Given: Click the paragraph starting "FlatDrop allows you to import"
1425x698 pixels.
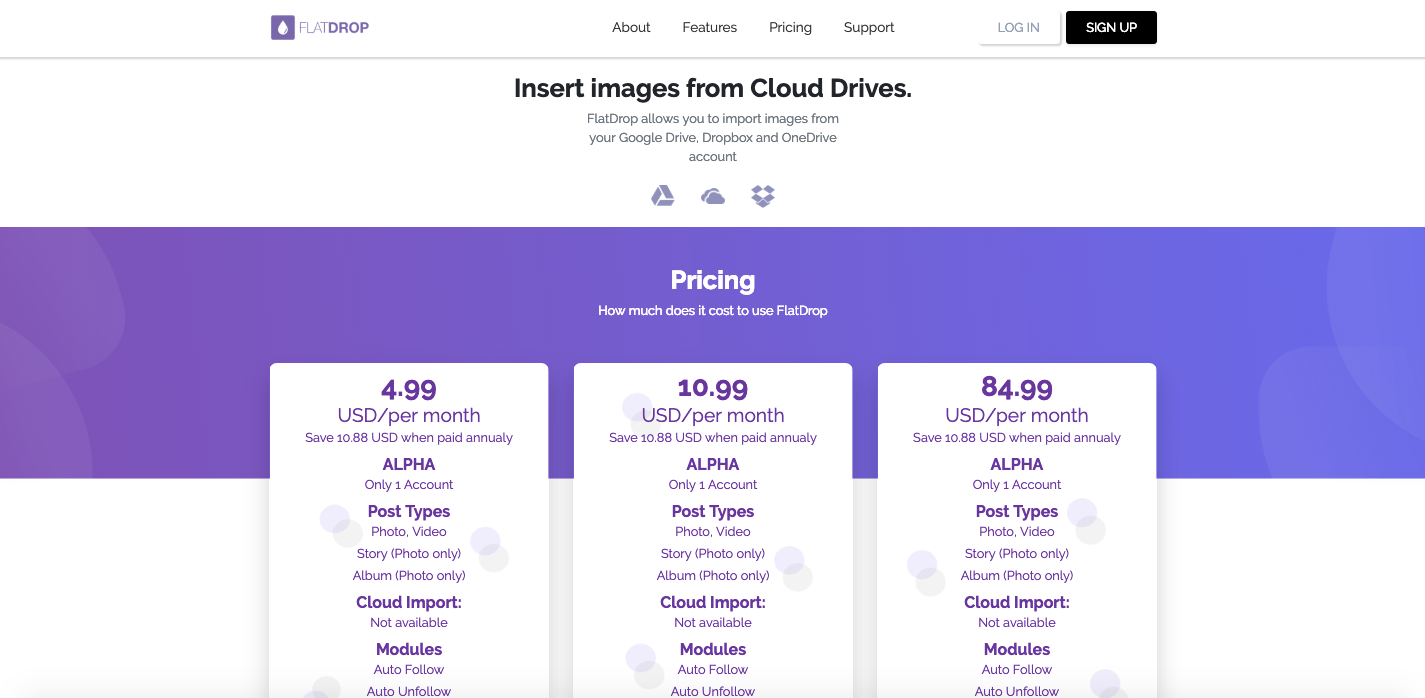Looking at the screenshot, I should 713,137.
